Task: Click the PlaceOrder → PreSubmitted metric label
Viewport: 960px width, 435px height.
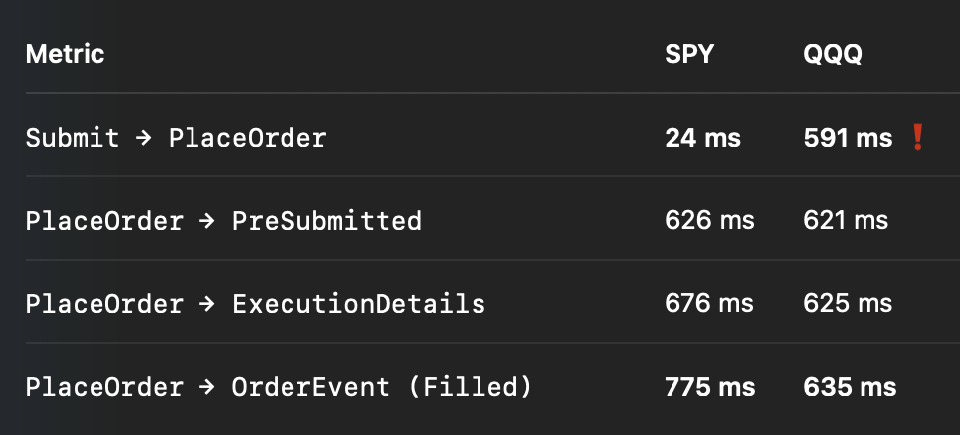Action: pyautogui.click(x=223, y=221)
